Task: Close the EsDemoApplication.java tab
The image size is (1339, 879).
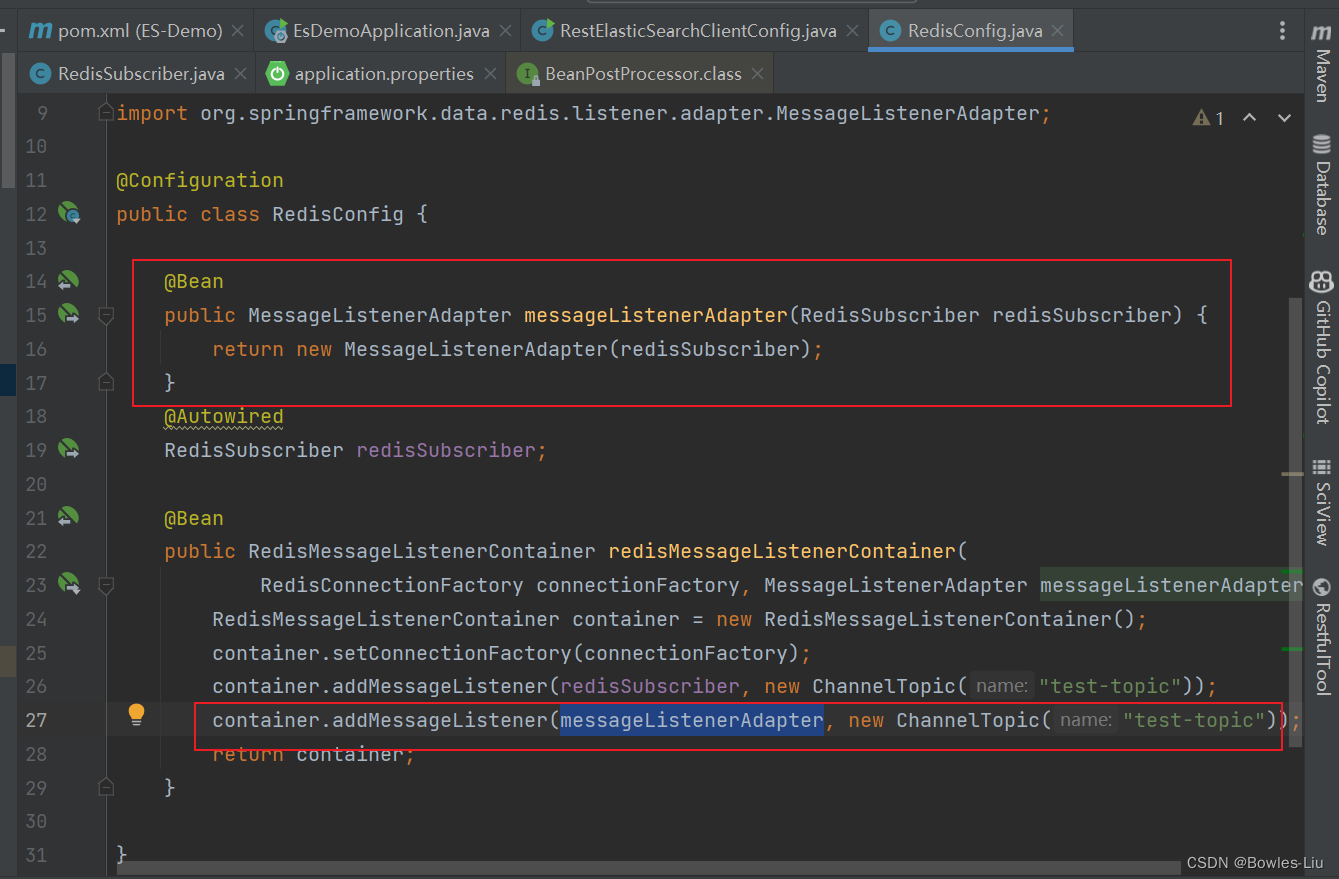Action: click(x=505, y=31)
